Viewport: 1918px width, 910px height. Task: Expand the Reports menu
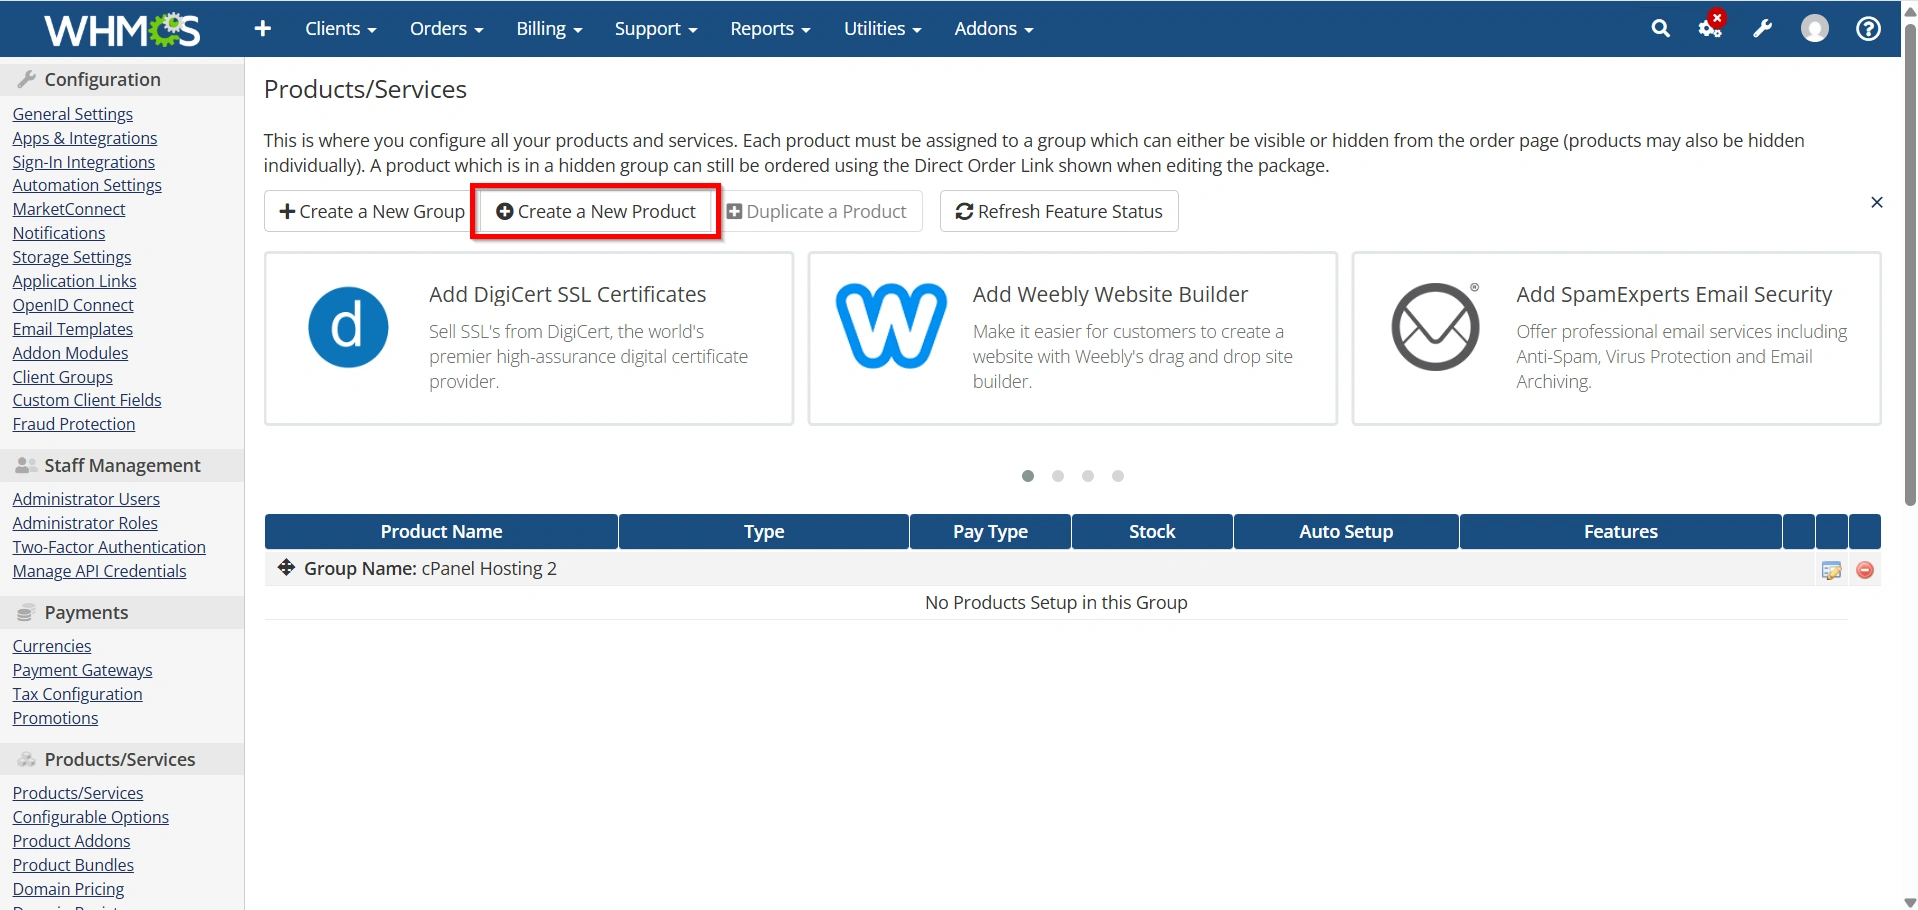(770, 29)
